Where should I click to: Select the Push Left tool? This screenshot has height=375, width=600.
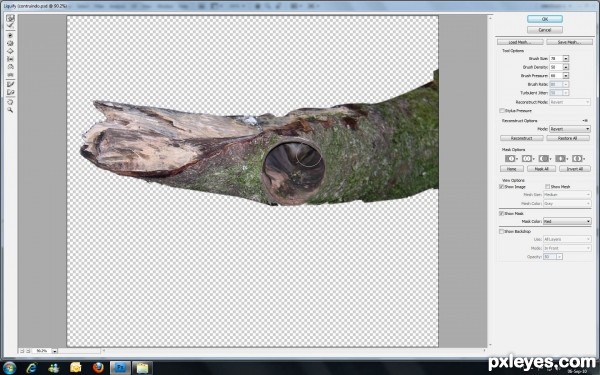[10, 59]
